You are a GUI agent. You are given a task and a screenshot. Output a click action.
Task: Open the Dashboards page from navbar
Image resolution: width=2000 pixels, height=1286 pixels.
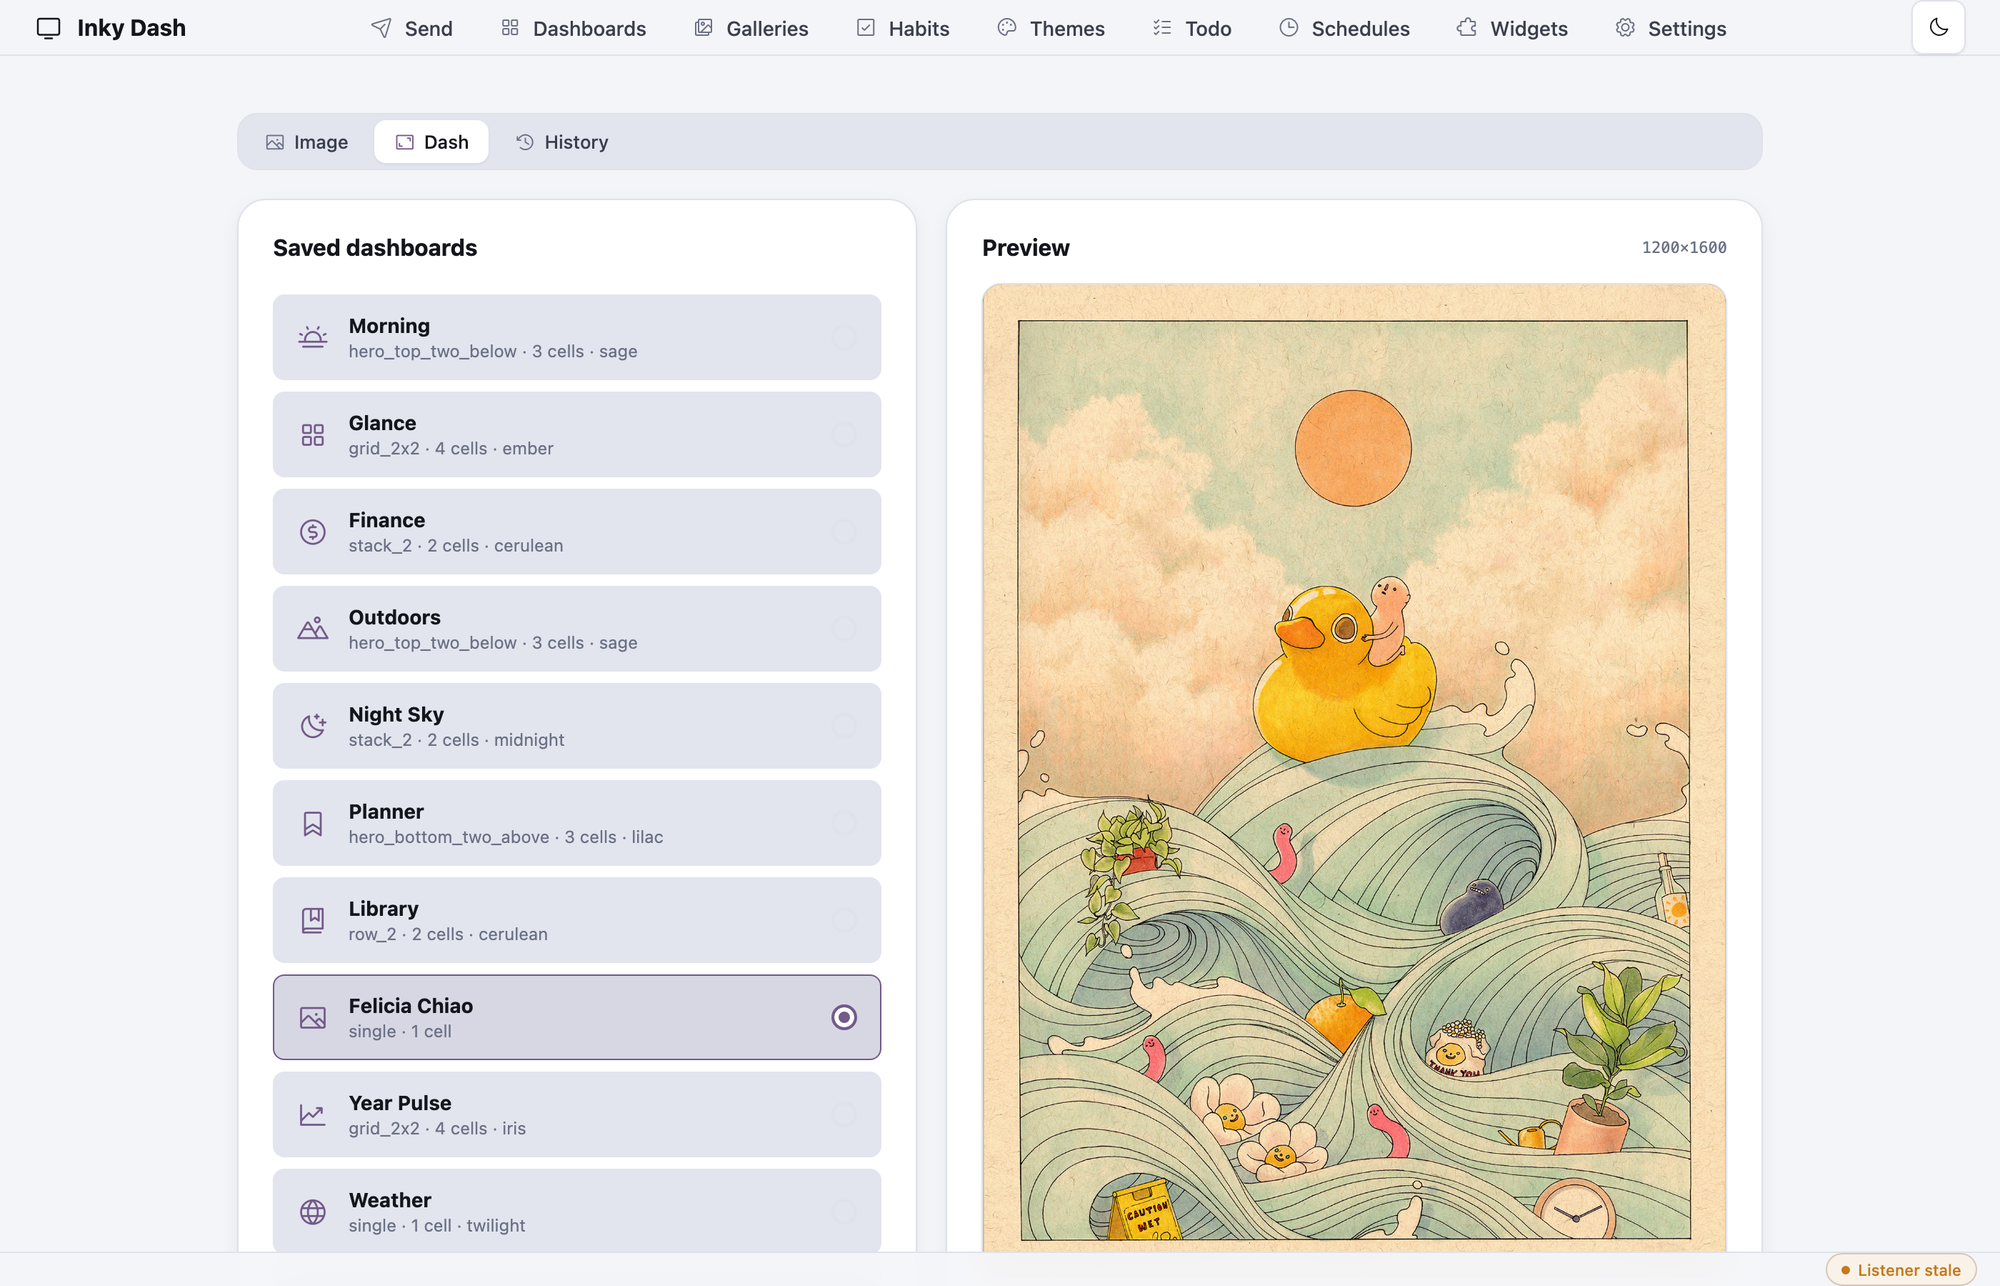(573, 28)
